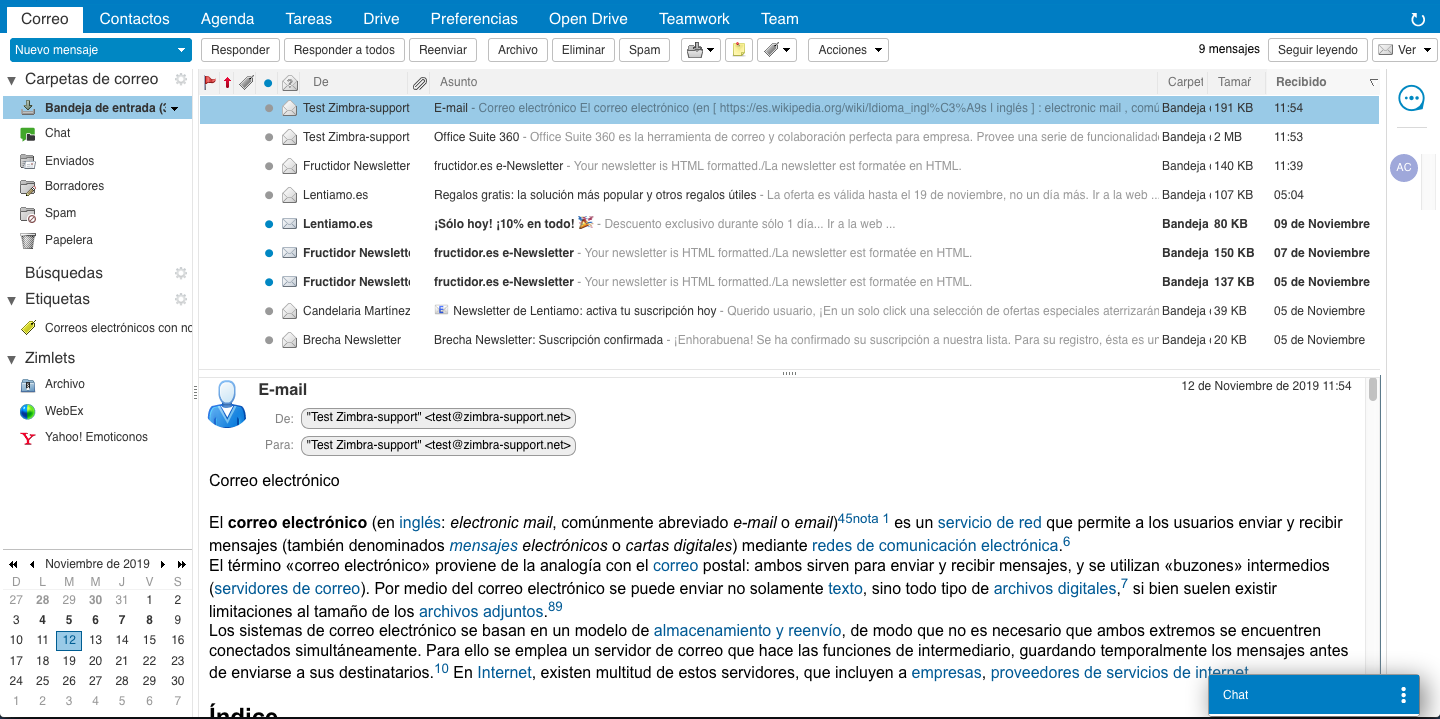Sort by the attachment paperclip column header
Screen dimensions: 1440x719
(x=420, y=82)
